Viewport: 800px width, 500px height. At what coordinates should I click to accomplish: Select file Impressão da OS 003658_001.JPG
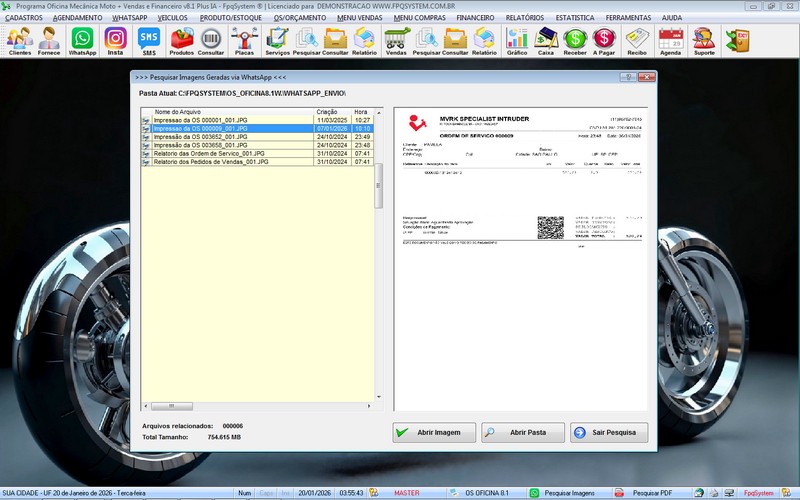coord(257,145)
